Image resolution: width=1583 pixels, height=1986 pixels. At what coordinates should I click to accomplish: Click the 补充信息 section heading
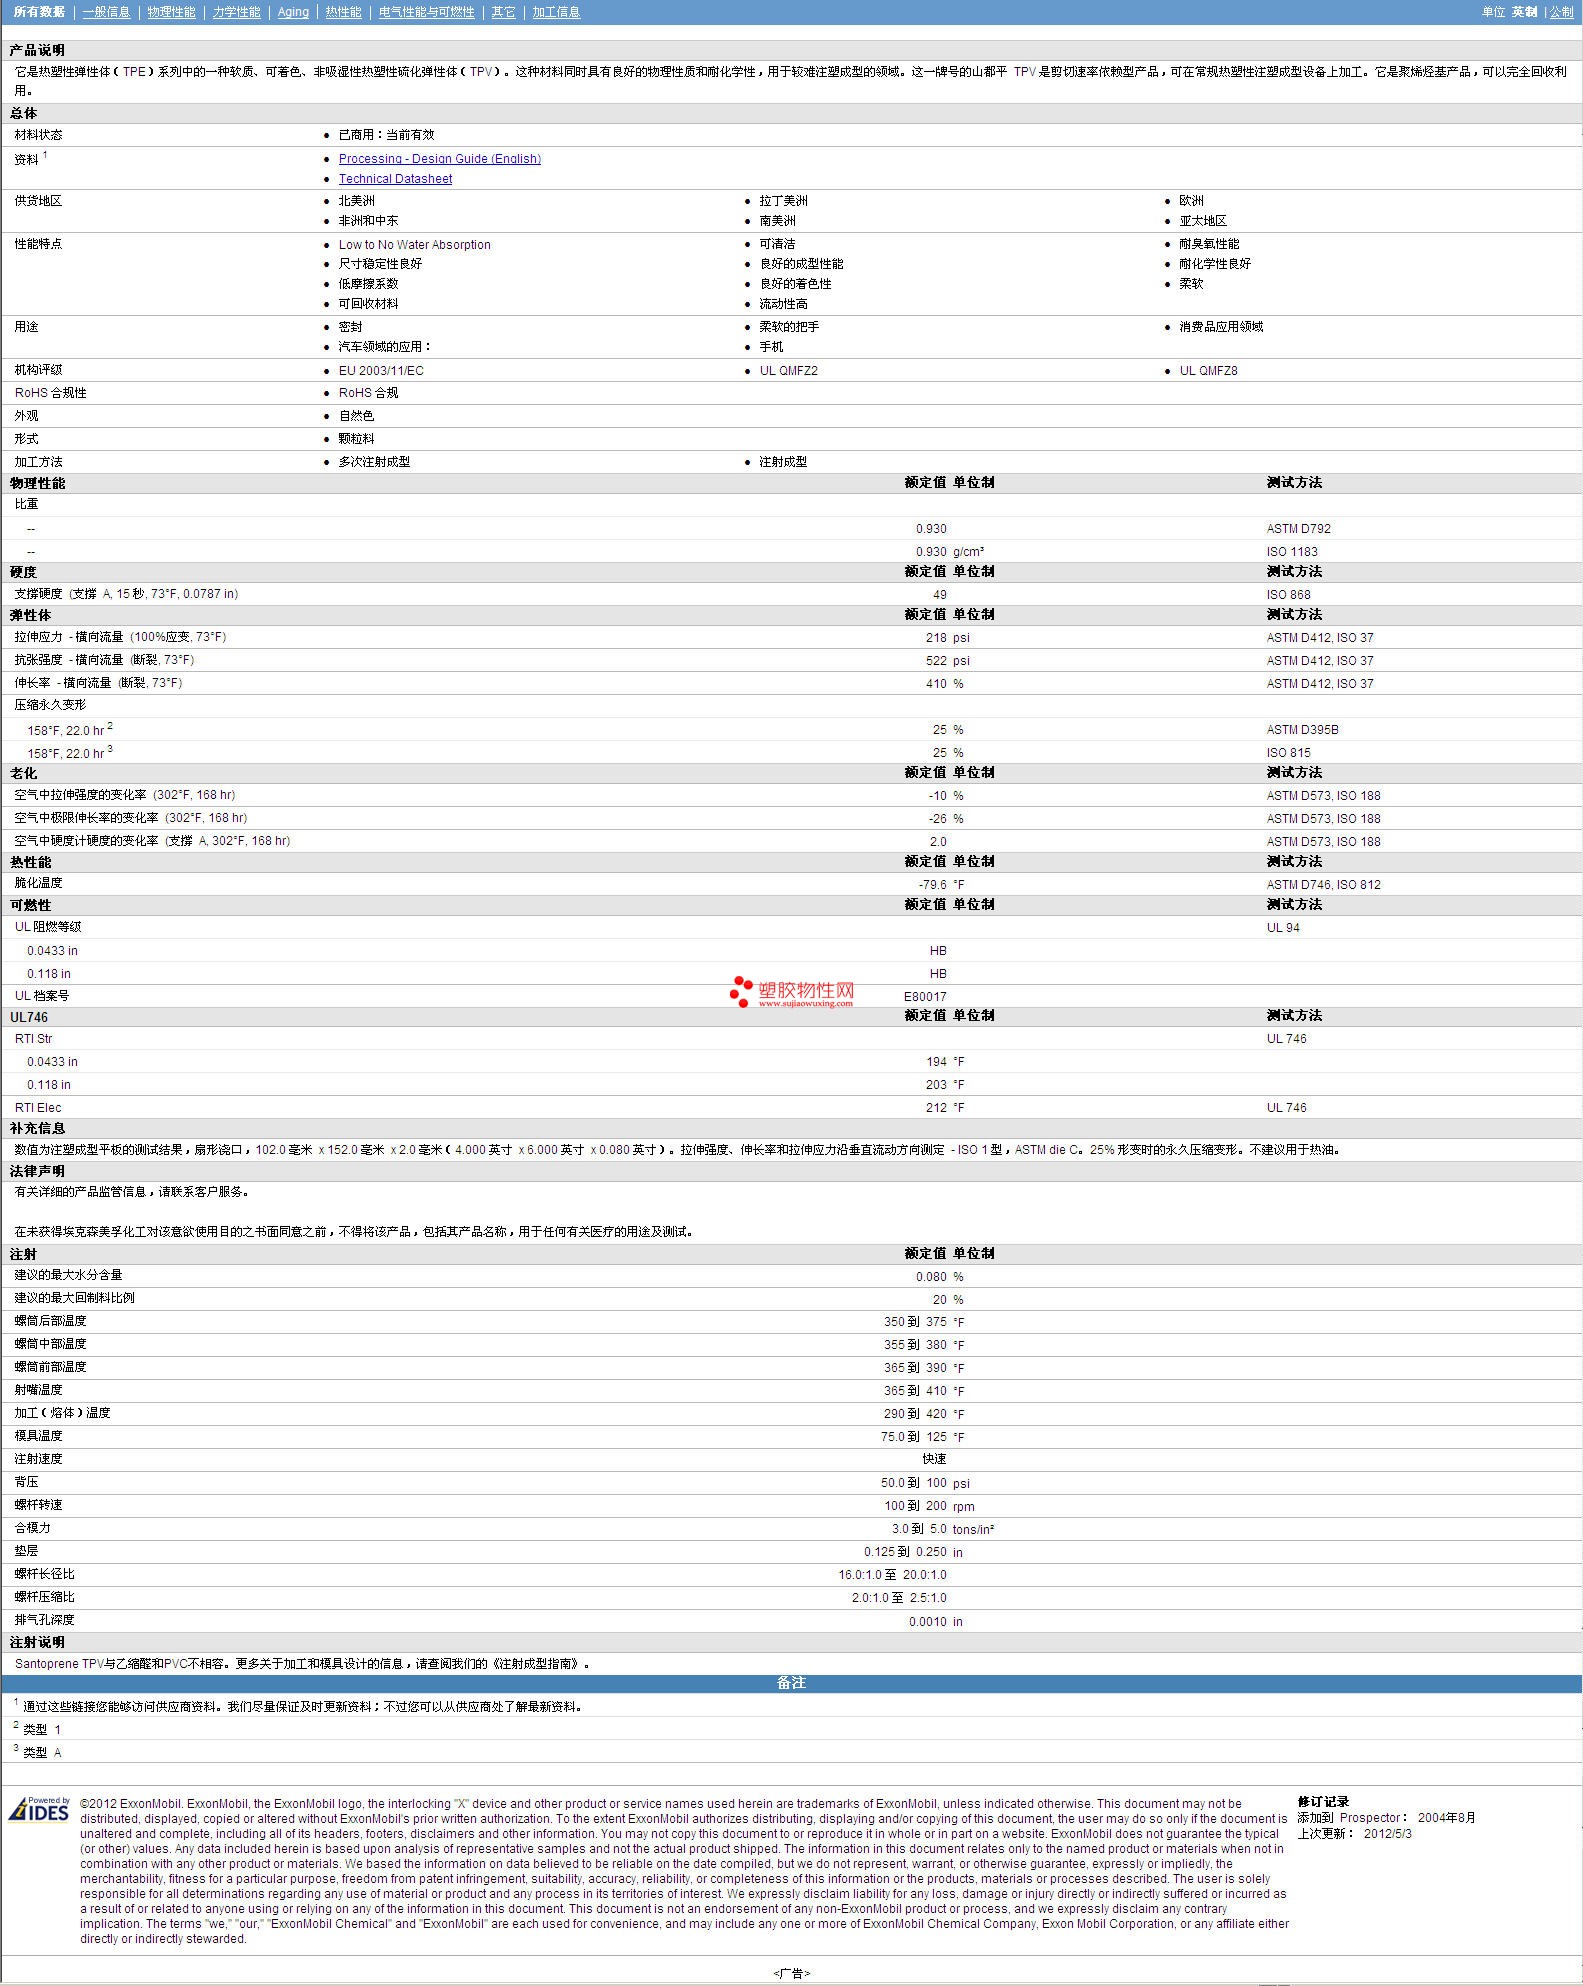[37, 1129]
